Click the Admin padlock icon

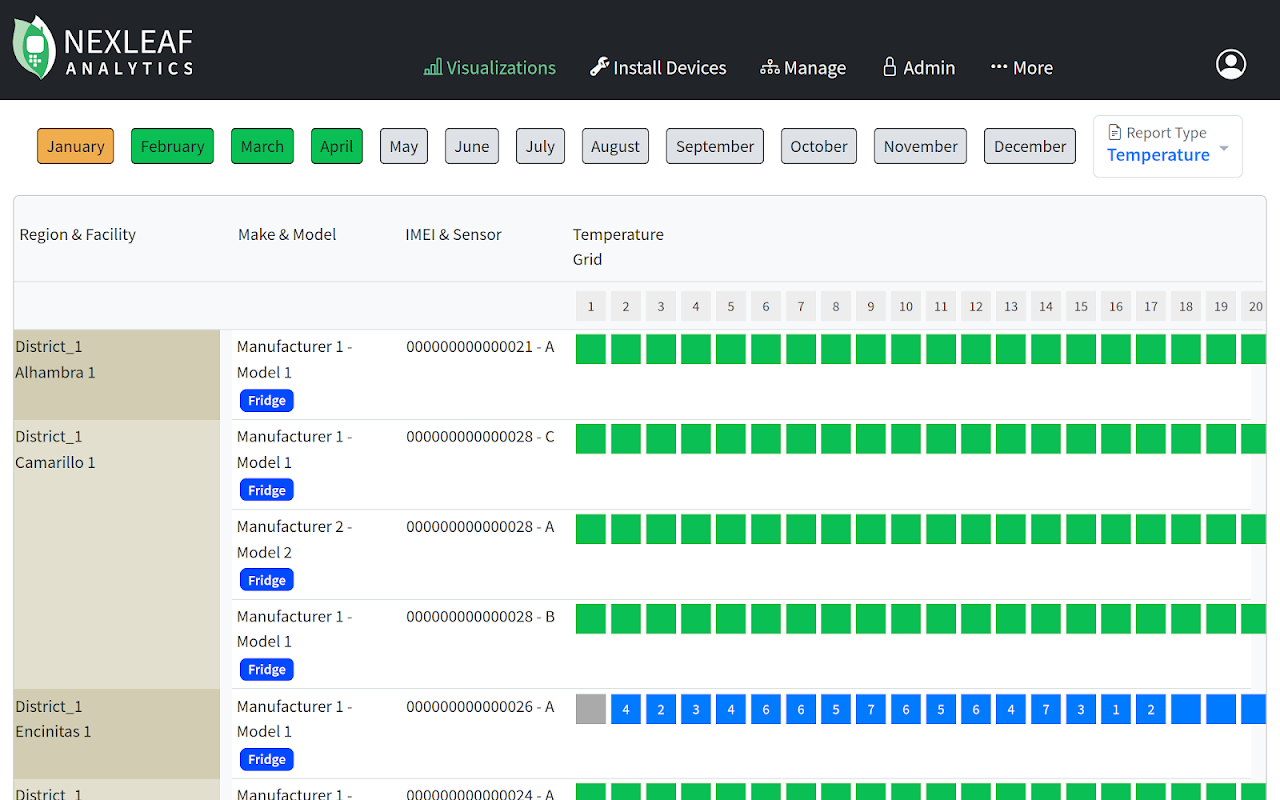(889, 67)
